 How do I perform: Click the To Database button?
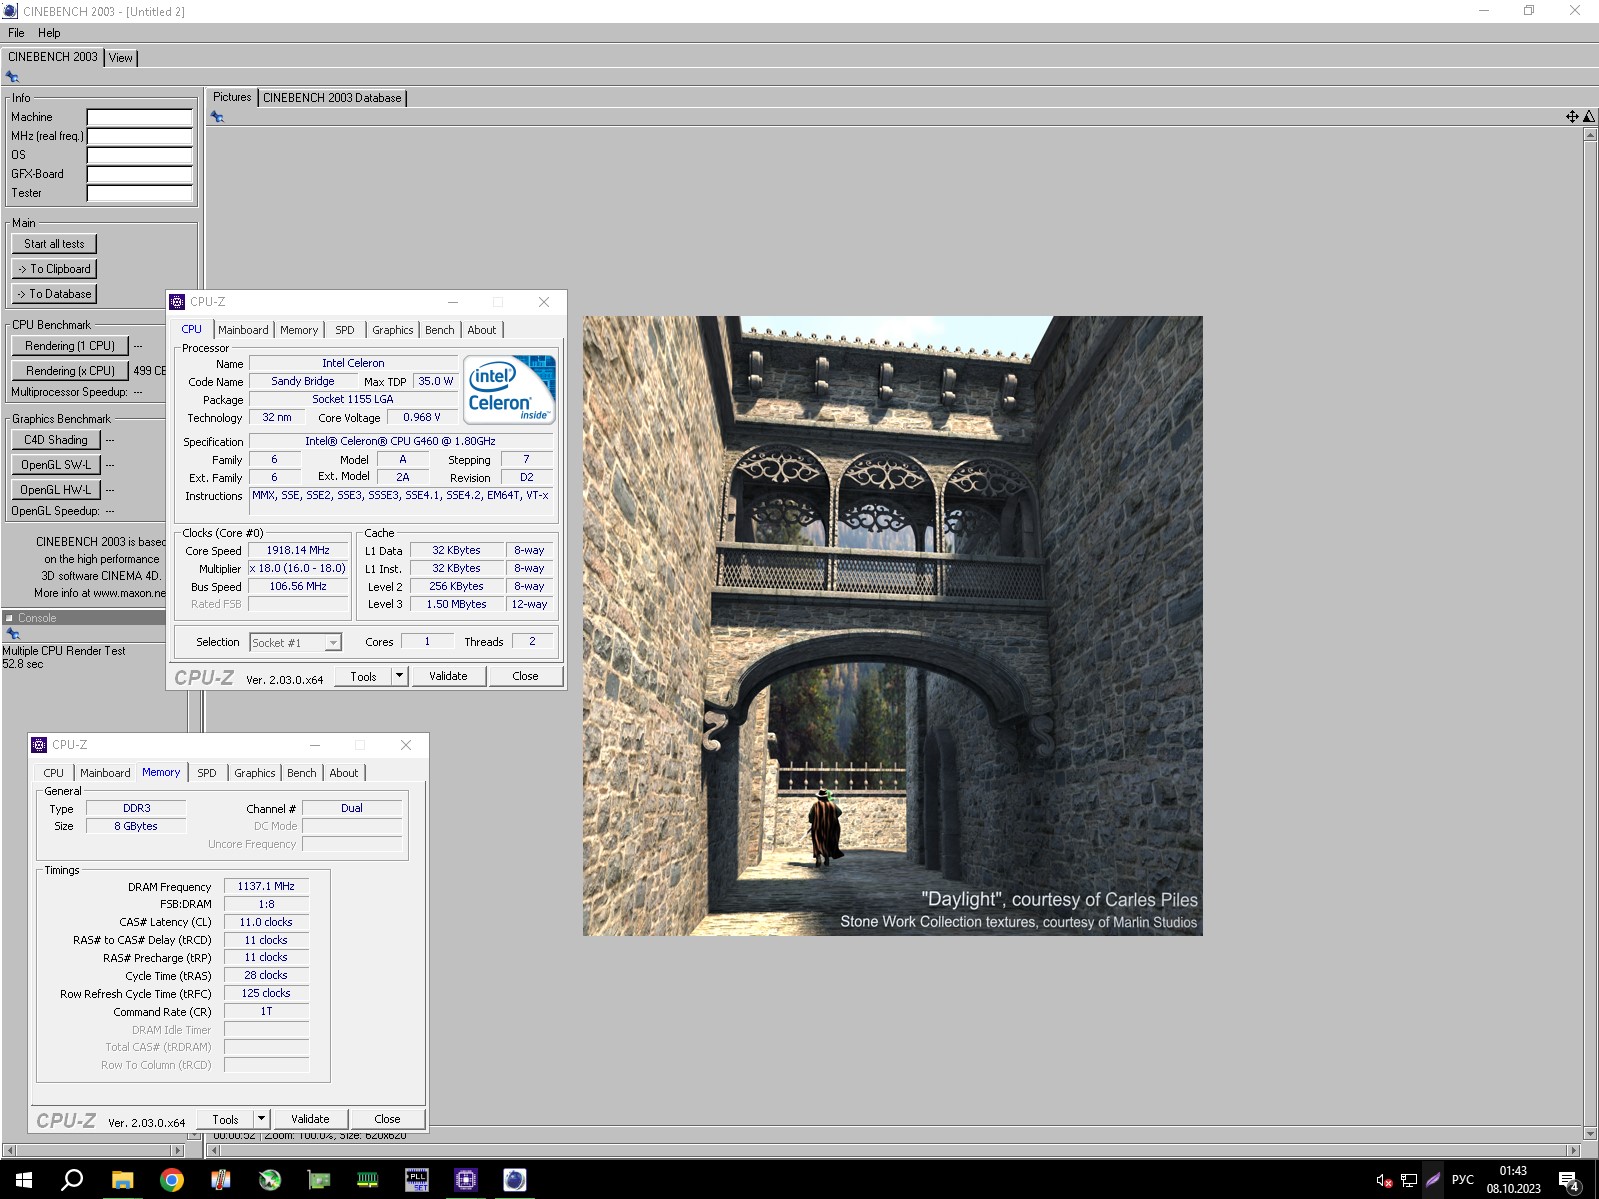[55, 294]
